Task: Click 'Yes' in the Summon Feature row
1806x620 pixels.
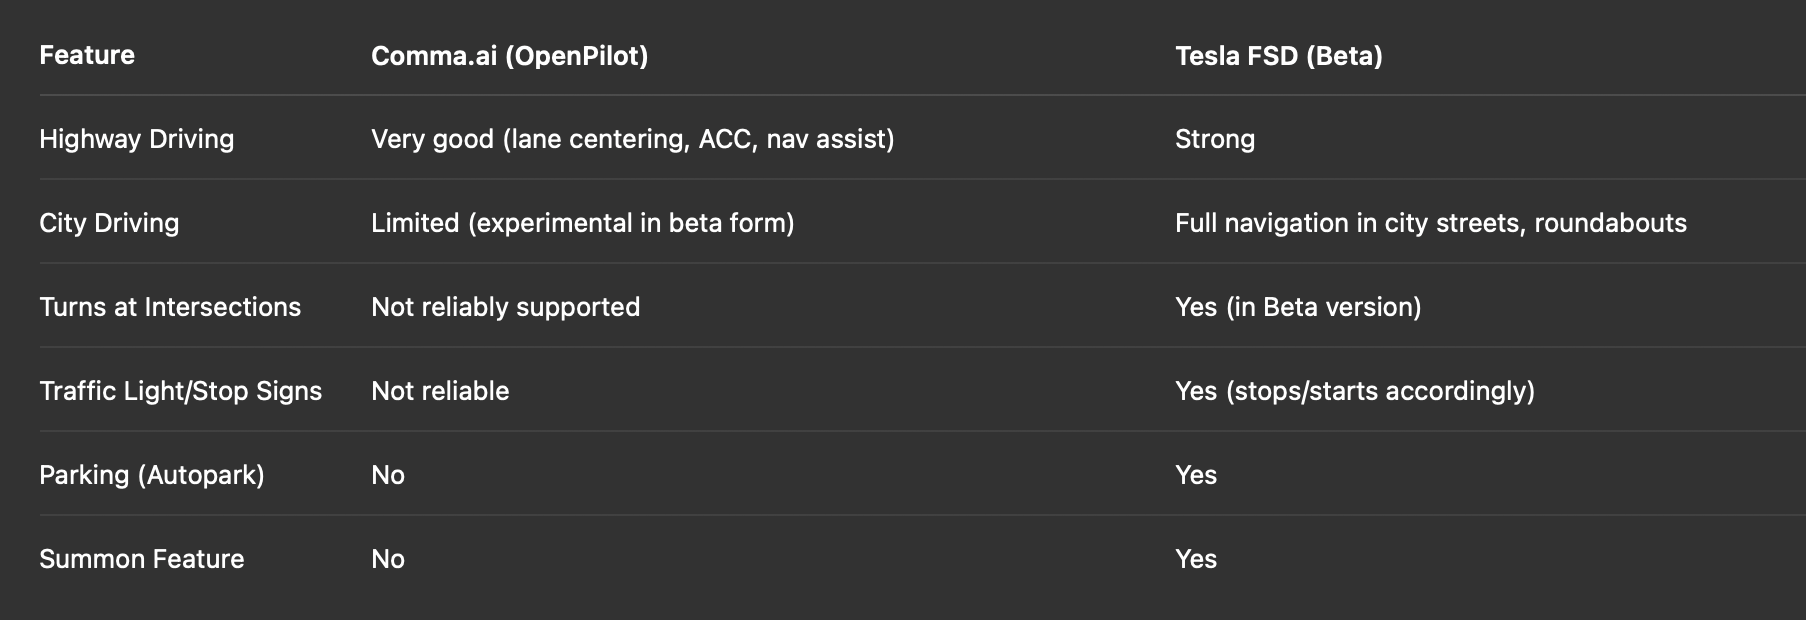Action: [1196, 559]
